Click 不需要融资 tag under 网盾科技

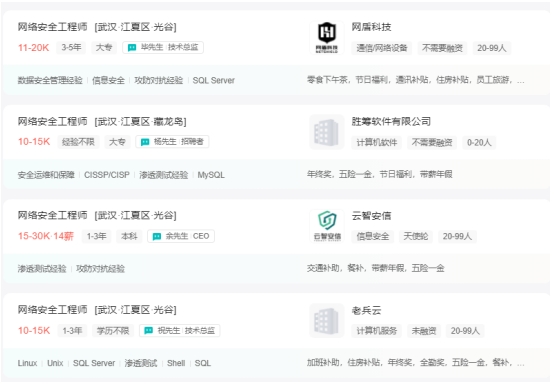[442, 48]
